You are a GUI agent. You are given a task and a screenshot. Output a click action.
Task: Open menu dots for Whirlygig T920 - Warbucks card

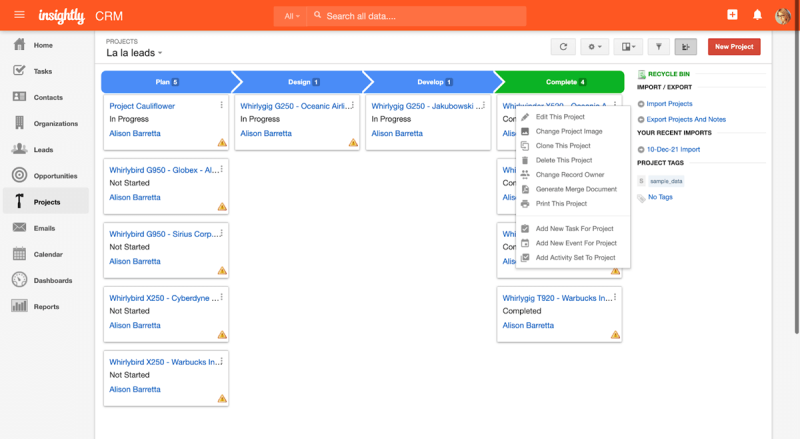tap(615, 297)
